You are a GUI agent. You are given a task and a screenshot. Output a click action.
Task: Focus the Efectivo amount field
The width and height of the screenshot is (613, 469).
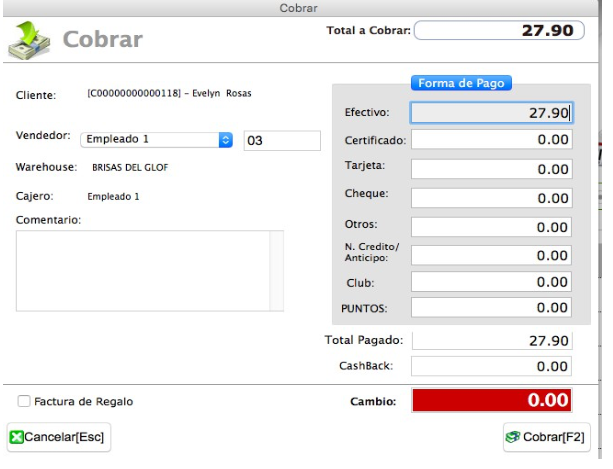492,113
